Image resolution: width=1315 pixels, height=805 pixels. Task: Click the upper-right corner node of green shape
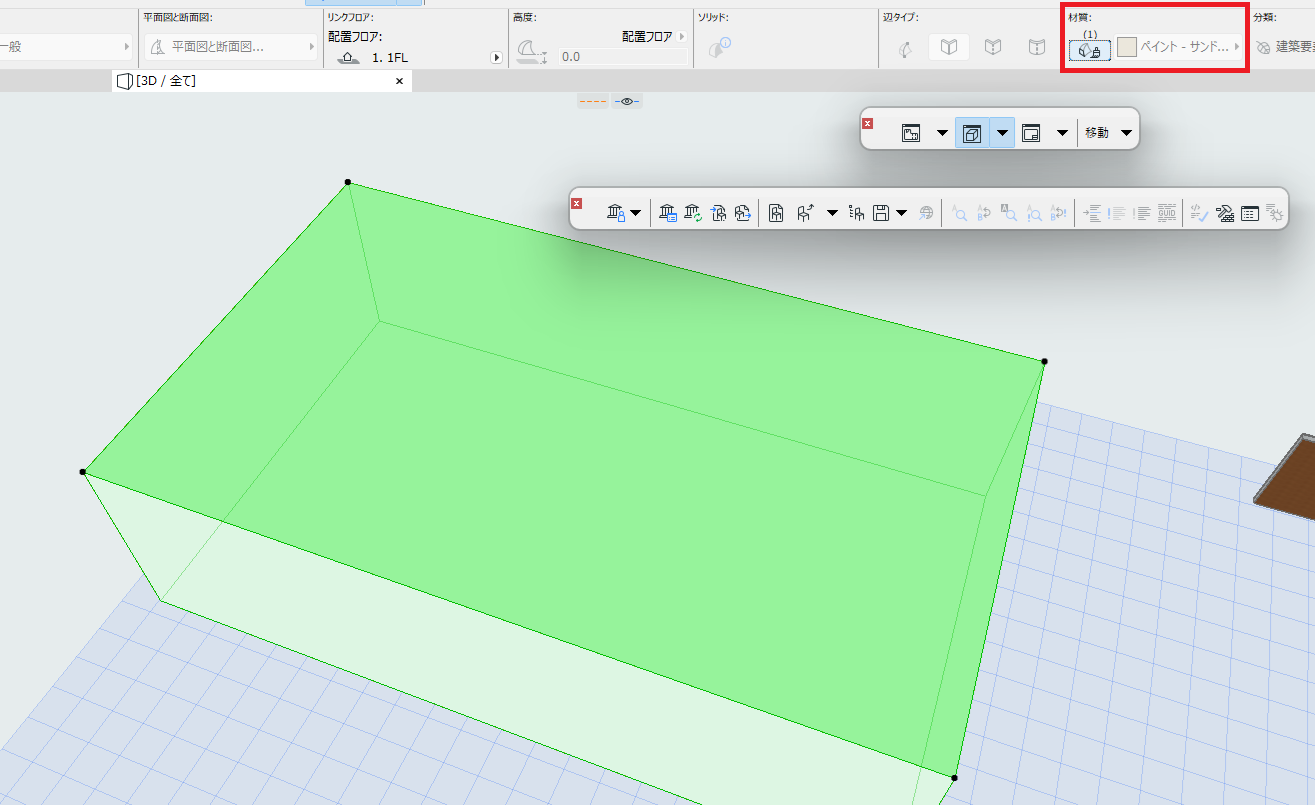tap(1044, 361)
